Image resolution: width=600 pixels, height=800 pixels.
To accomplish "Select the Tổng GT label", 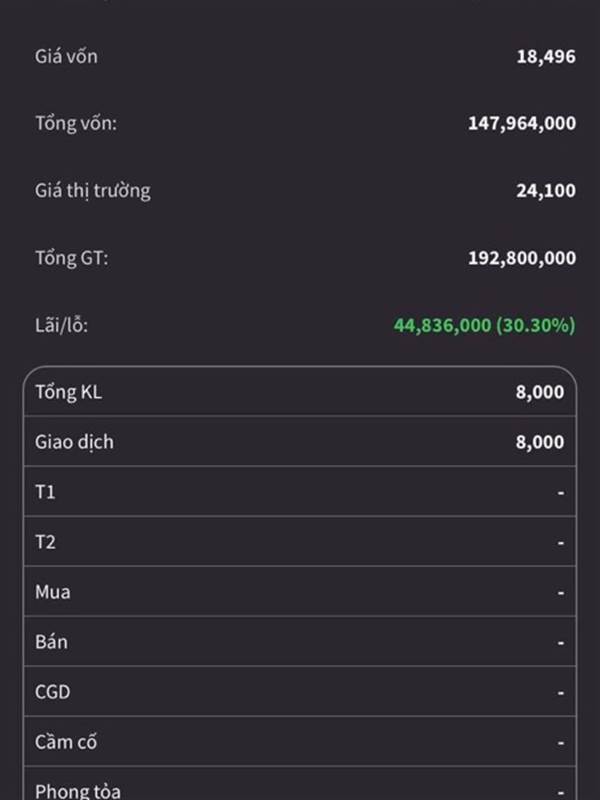I will (71, 258).
